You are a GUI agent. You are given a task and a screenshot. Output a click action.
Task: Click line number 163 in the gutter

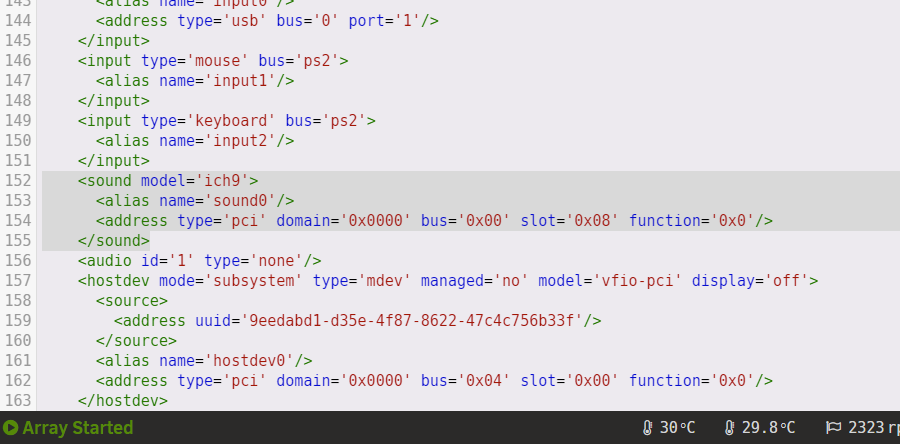pos(18,400)
